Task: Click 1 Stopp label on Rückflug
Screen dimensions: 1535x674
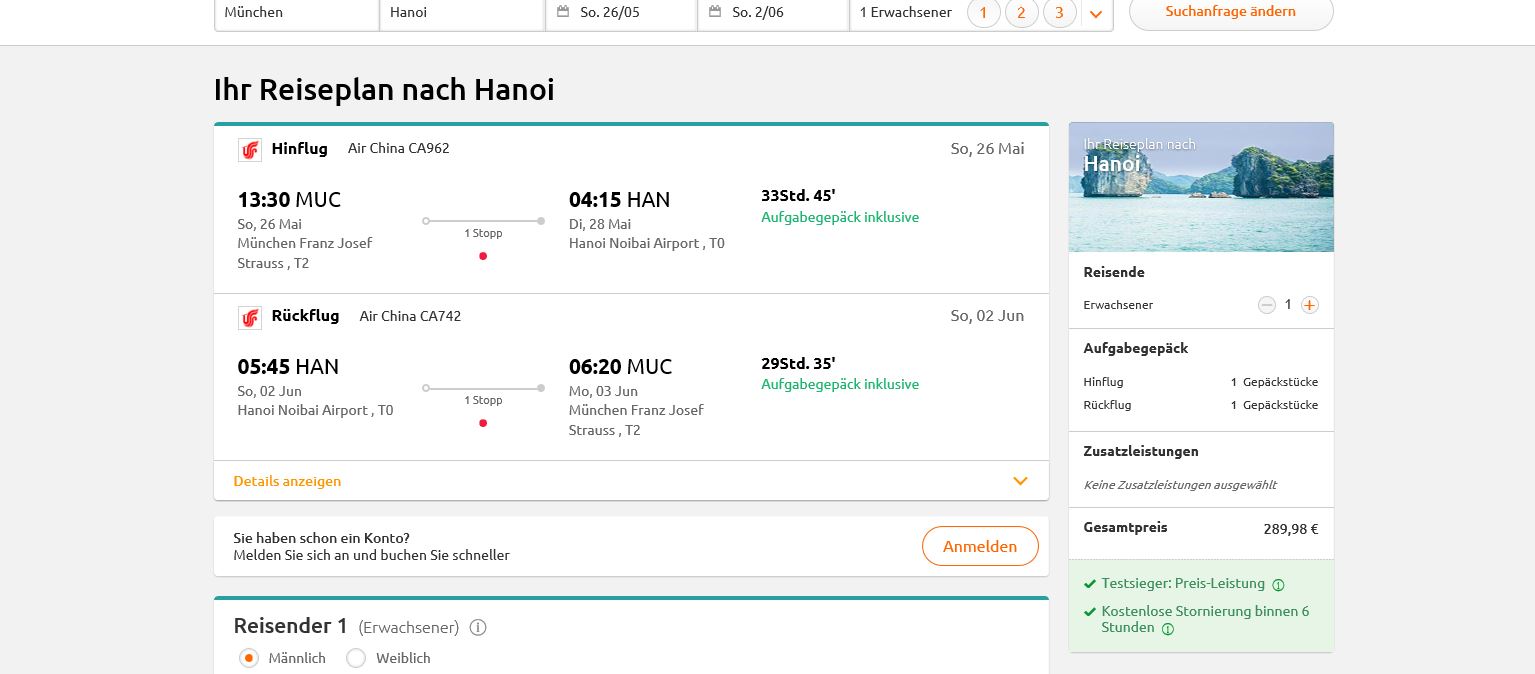Action: tap(483, 400)
